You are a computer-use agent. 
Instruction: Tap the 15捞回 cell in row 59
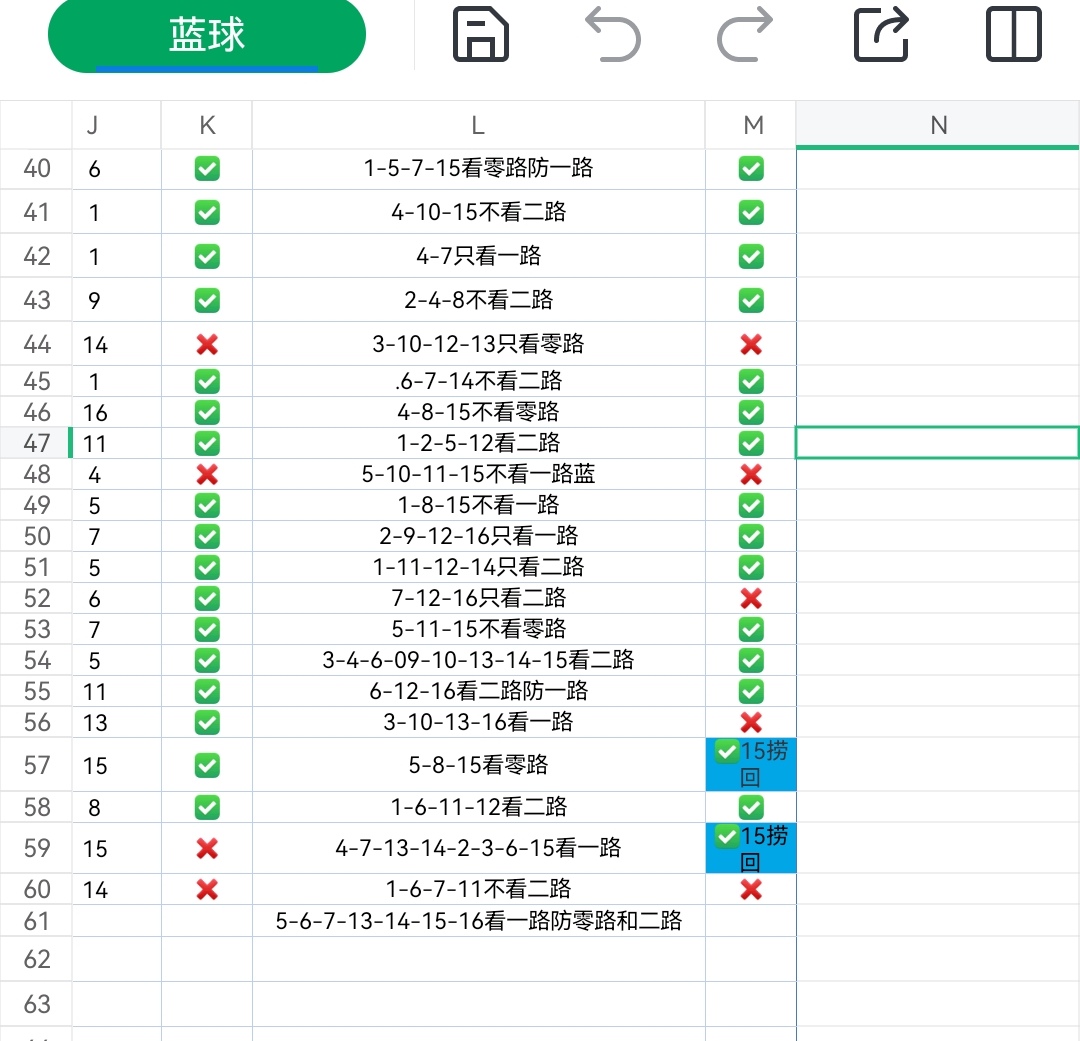coord(751,848)
